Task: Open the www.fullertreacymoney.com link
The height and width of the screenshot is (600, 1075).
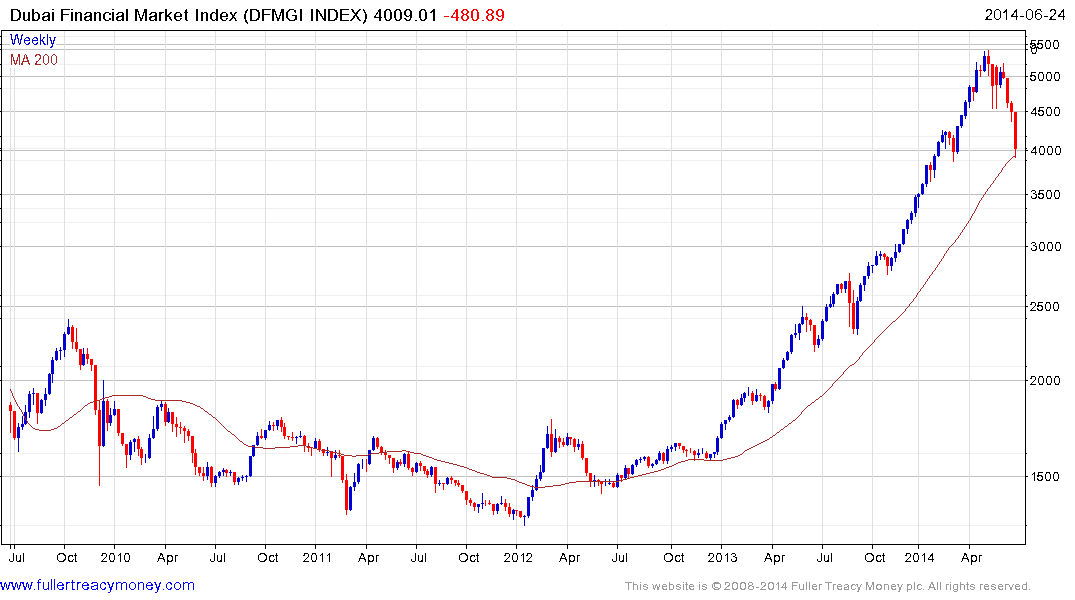Action: click(97, 586)
